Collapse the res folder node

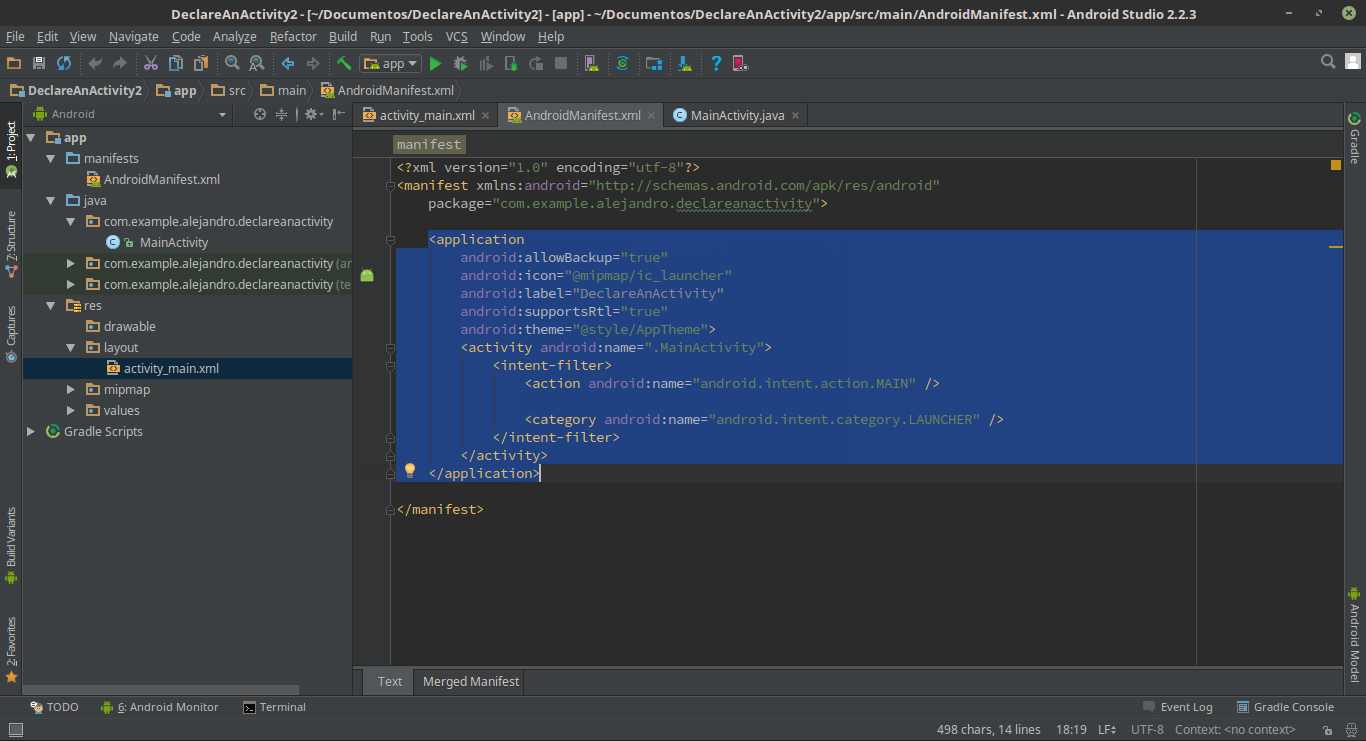pos(51,306)
